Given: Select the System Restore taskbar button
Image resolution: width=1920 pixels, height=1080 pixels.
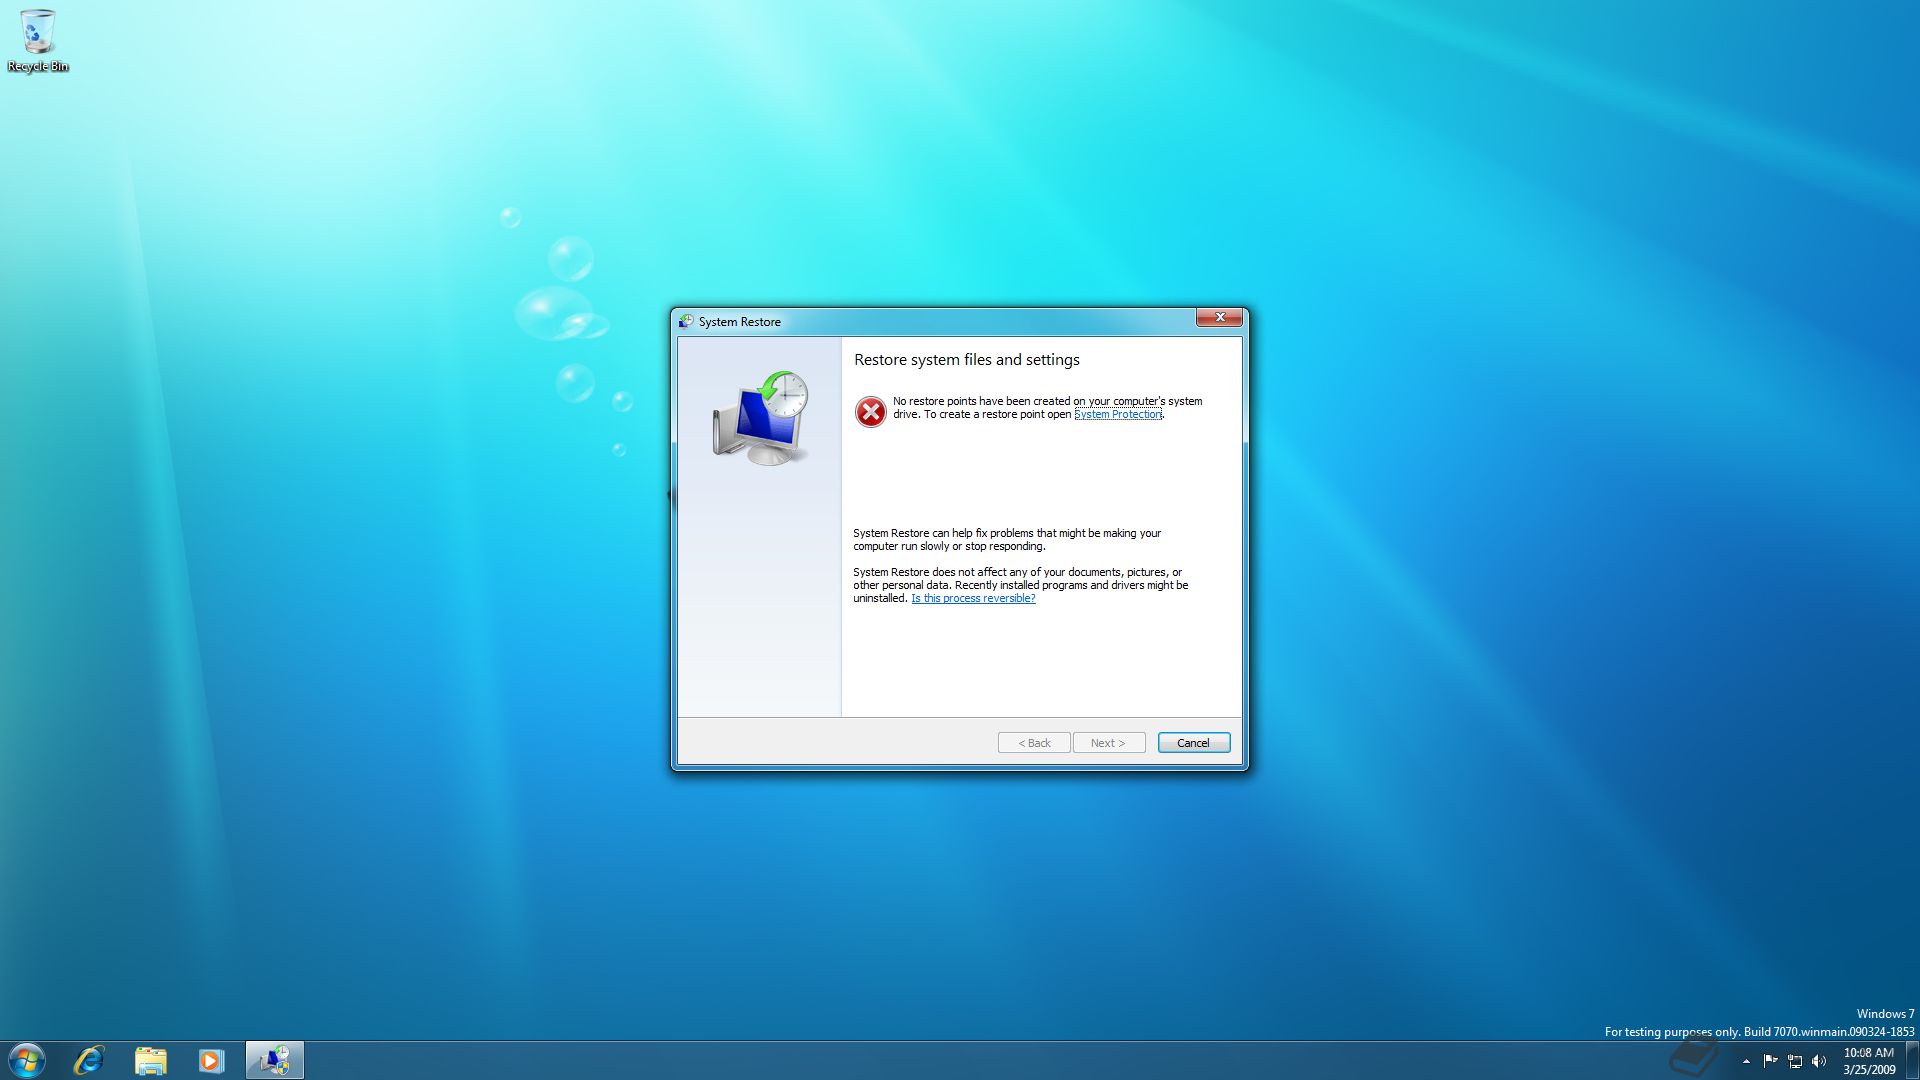Looking at the screenshot, I should pos(274,1060).
